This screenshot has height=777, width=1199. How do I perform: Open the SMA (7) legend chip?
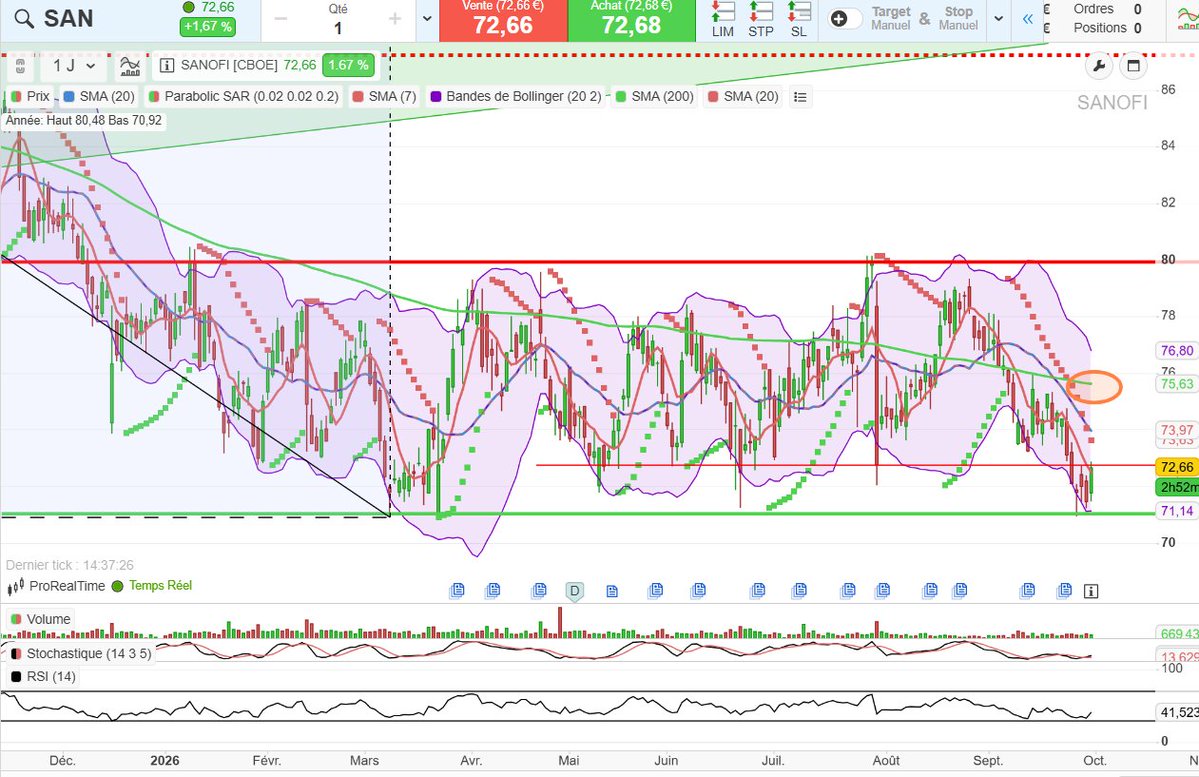pyautogui.click(x=384, y=96)
